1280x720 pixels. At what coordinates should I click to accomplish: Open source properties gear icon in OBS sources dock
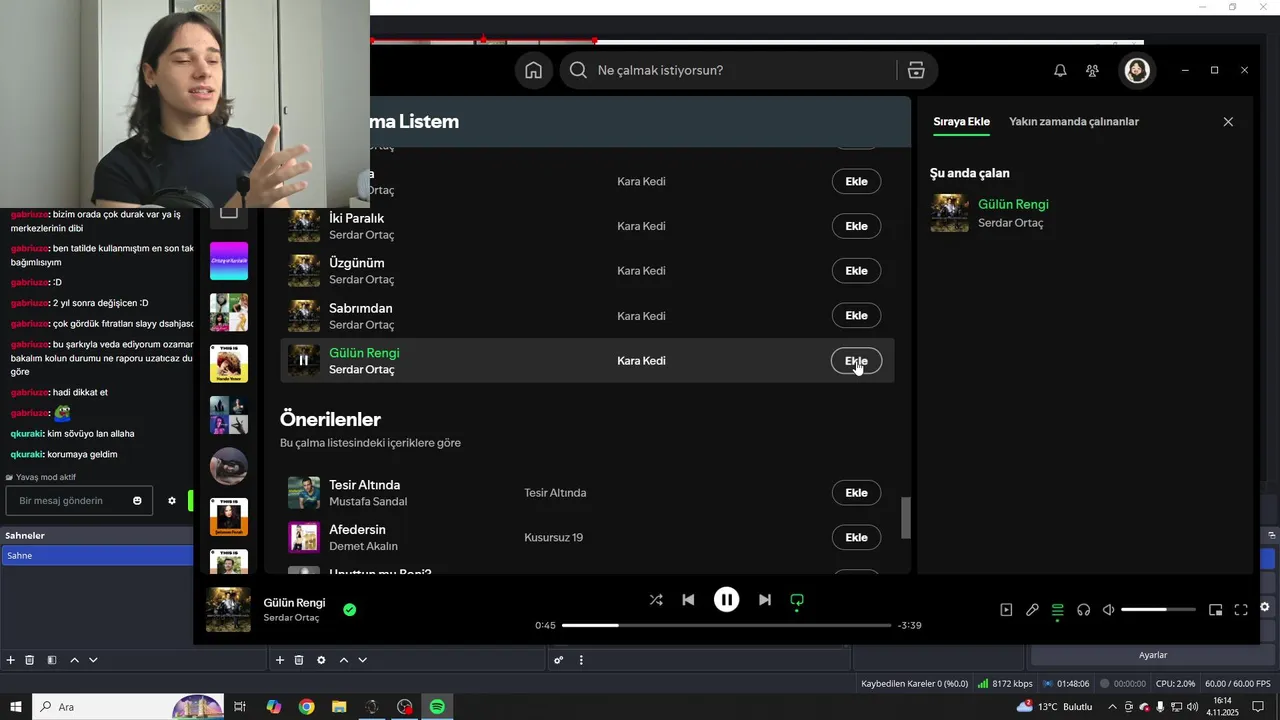click(x=321, y=660)
